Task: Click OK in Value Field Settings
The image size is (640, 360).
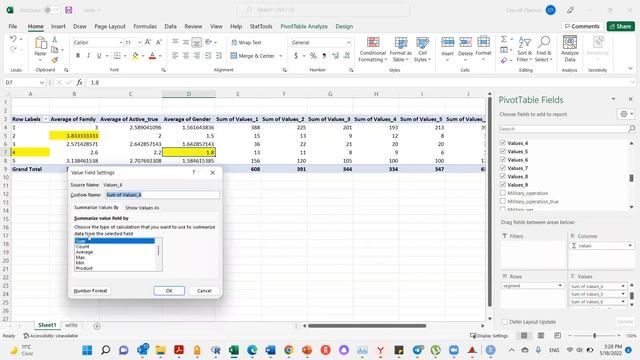Action: [x=169, y=291]
